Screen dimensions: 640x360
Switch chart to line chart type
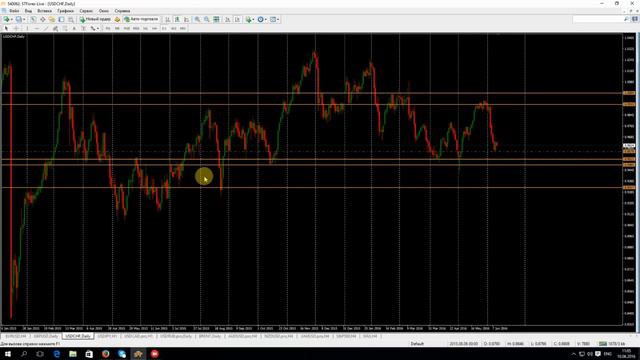click(187, 19)
